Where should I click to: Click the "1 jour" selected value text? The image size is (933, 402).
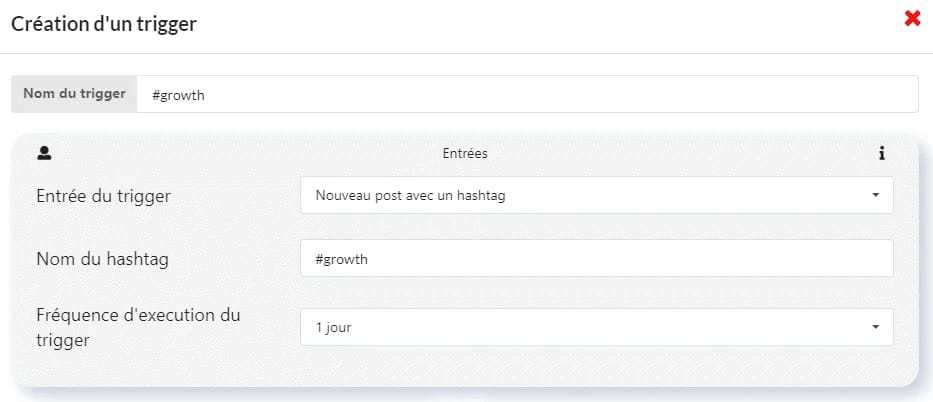coord(333,328)
